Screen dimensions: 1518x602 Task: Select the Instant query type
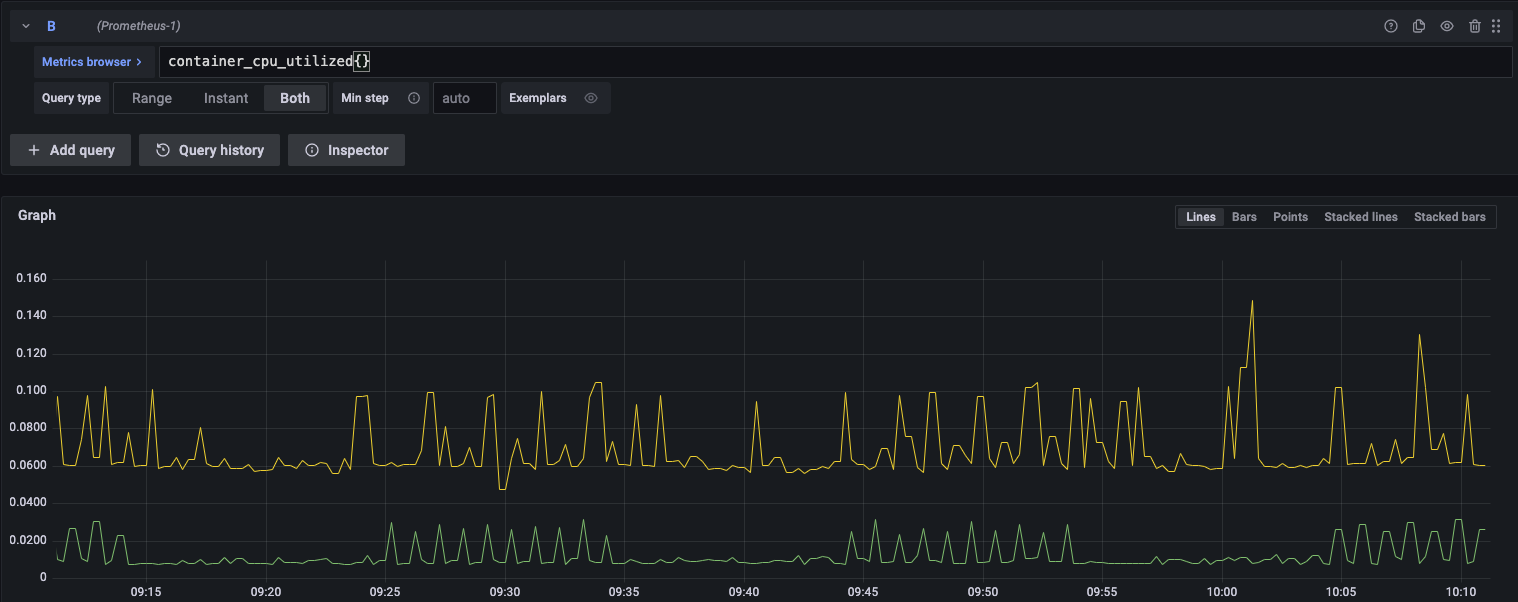pos(226,98)
